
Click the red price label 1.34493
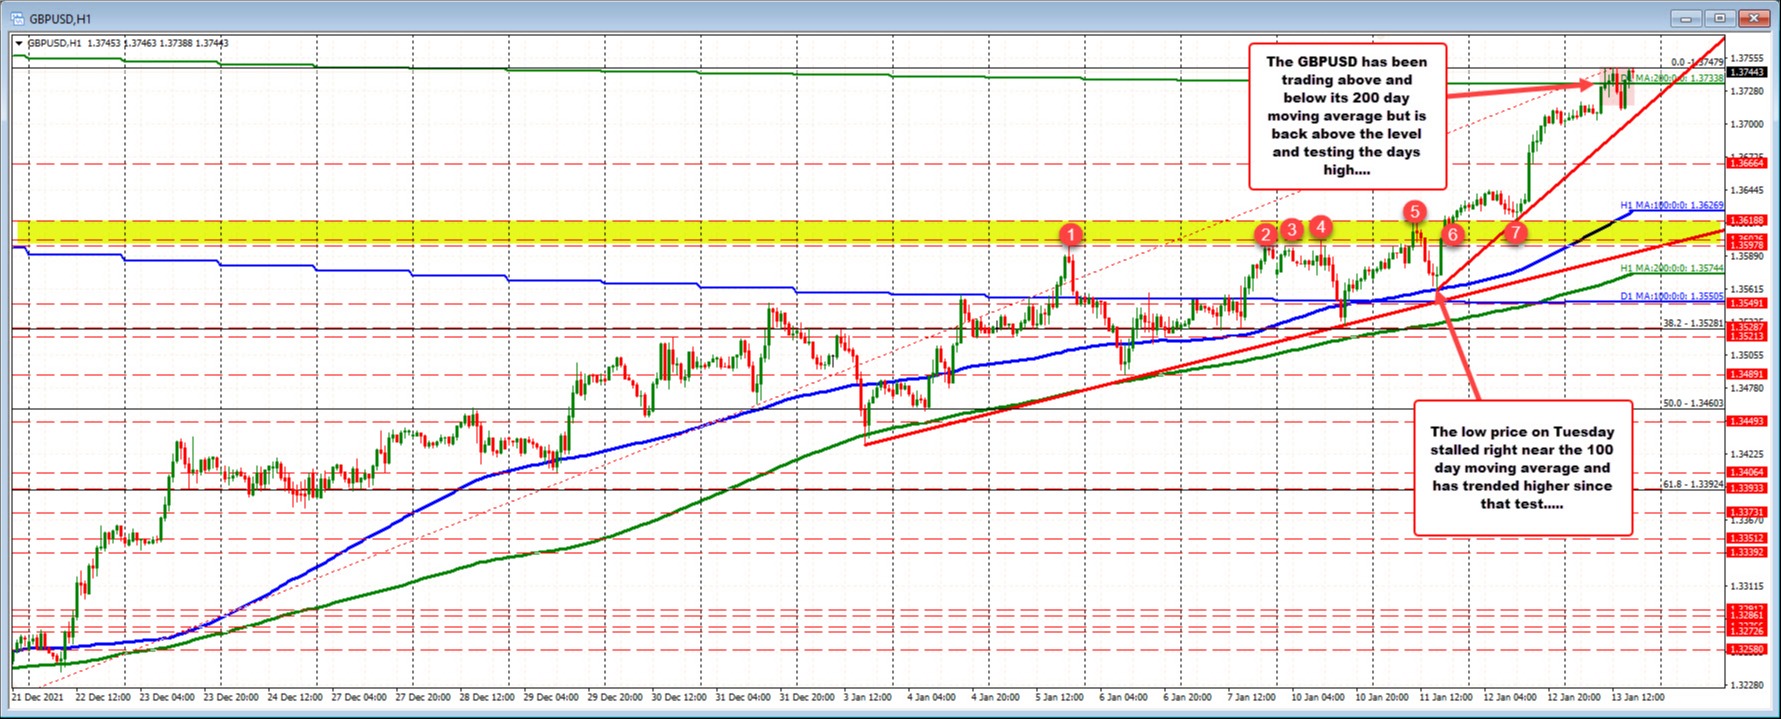tap(1747, 421)
